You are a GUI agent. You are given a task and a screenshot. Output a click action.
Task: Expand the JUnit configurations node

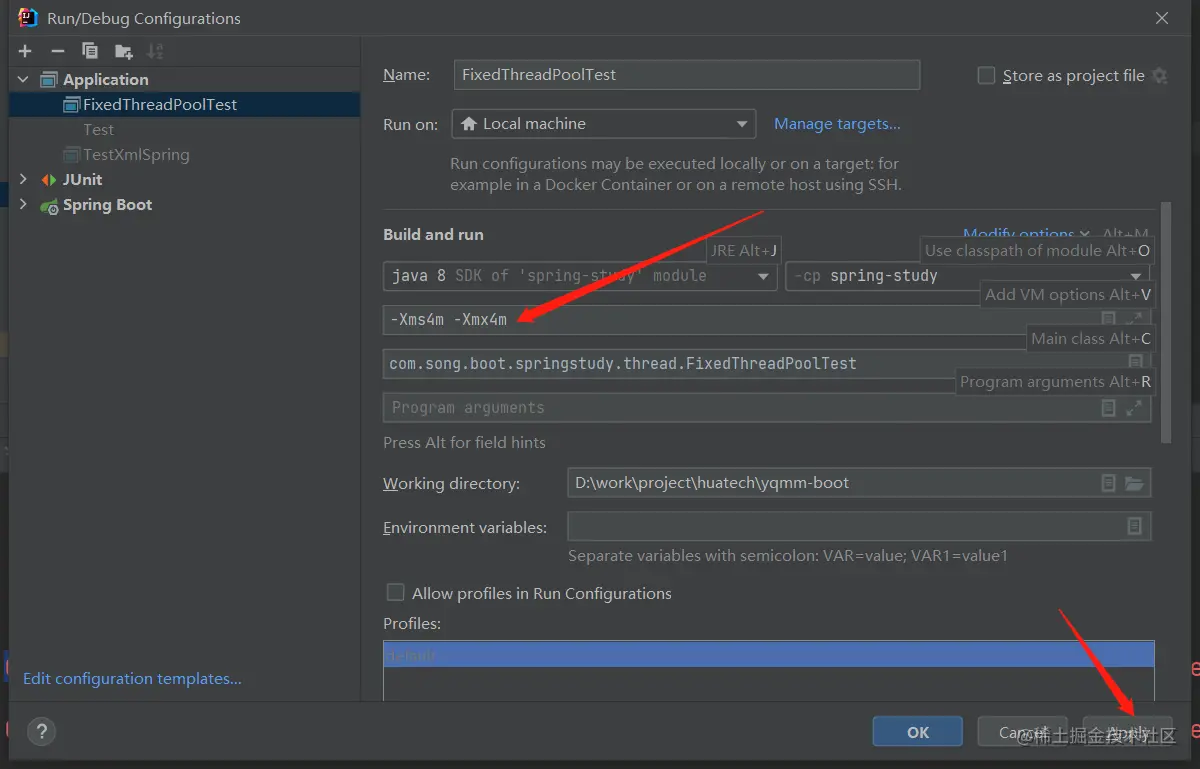[x=24, y=180]
